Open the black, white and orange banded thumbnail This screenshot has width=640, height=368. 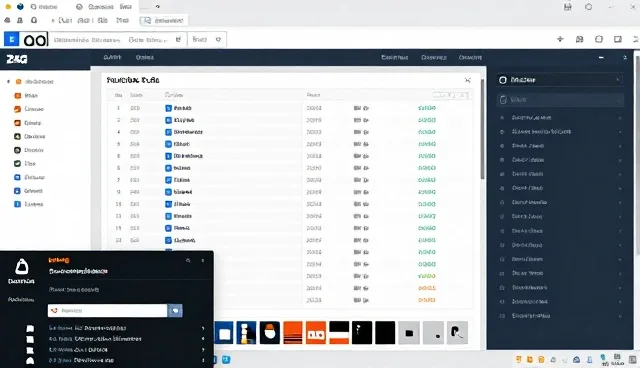339,333
